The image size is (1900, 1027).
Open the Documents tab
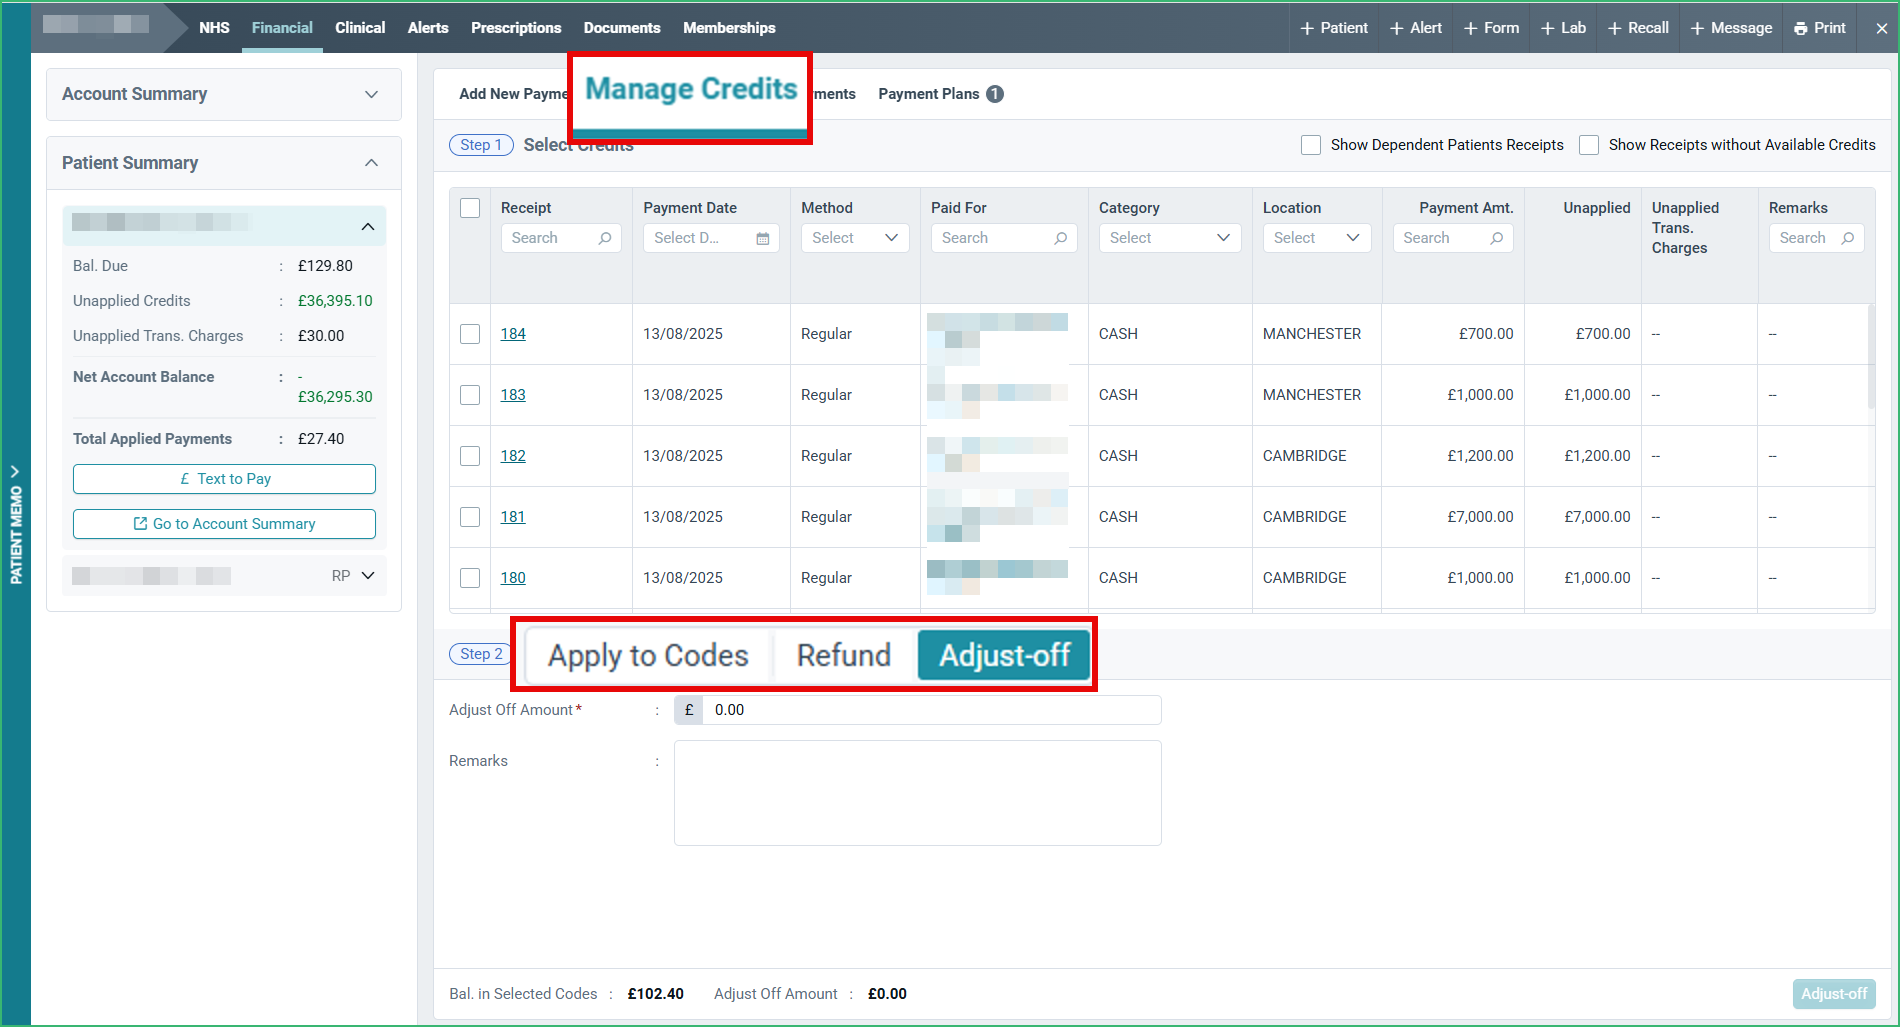click(x=622, y=28)
